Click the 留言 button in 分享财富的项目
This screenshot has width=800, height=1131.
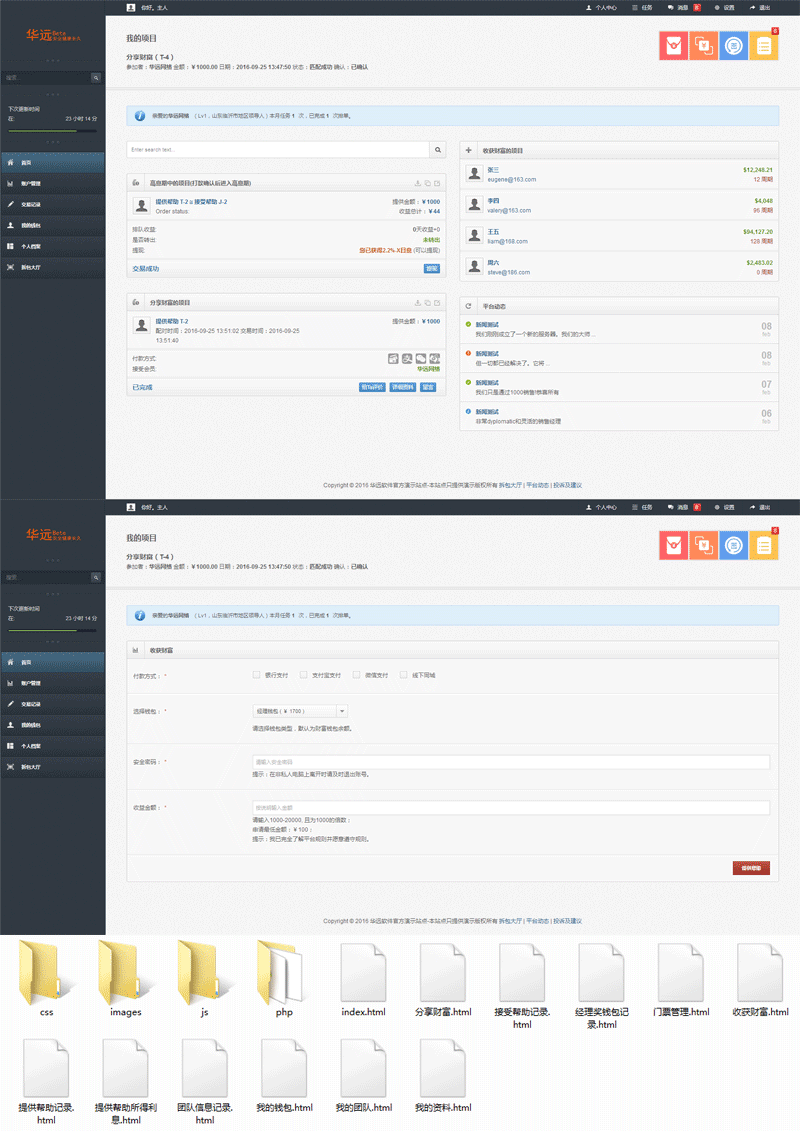coord(428,387)
